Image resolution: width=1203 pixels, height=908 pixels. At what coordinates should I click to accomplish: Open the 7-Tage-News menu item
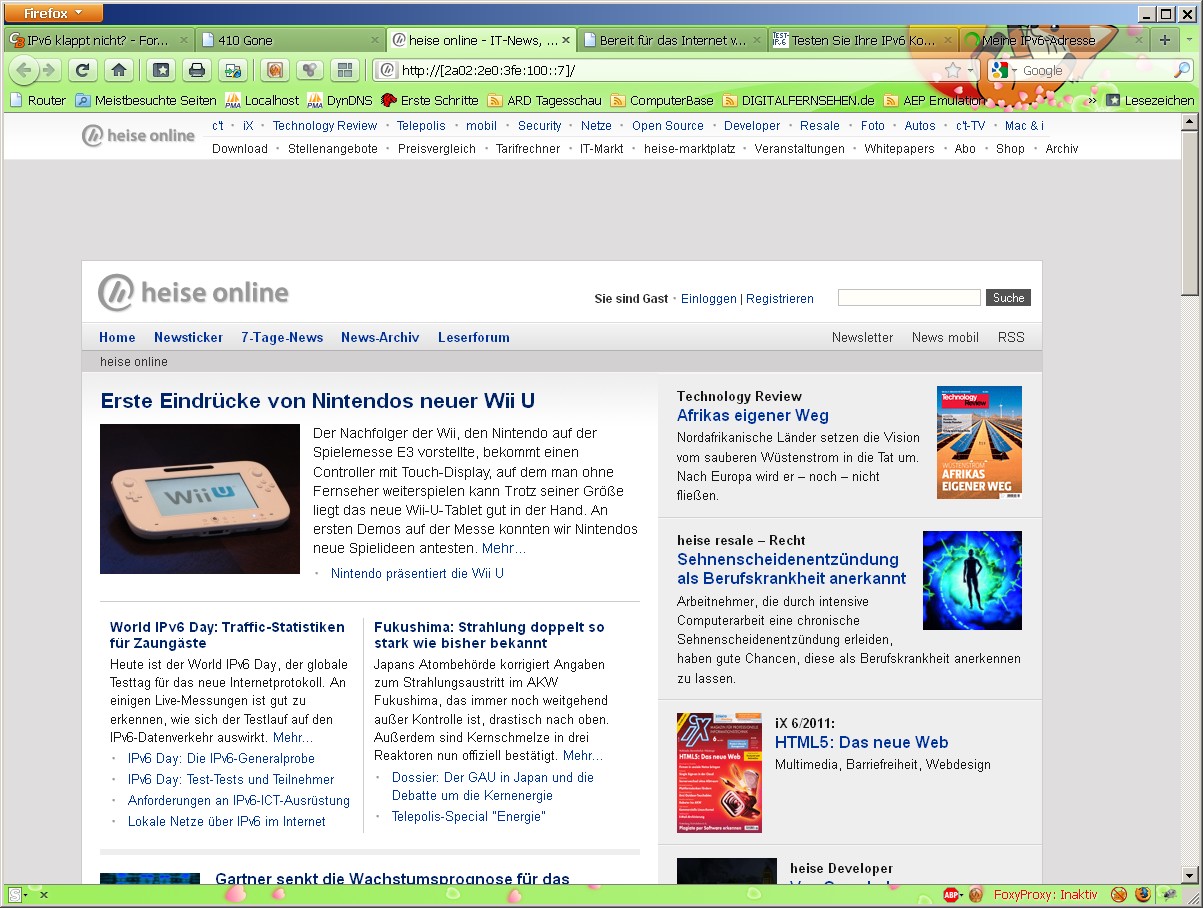pos(282,337)
